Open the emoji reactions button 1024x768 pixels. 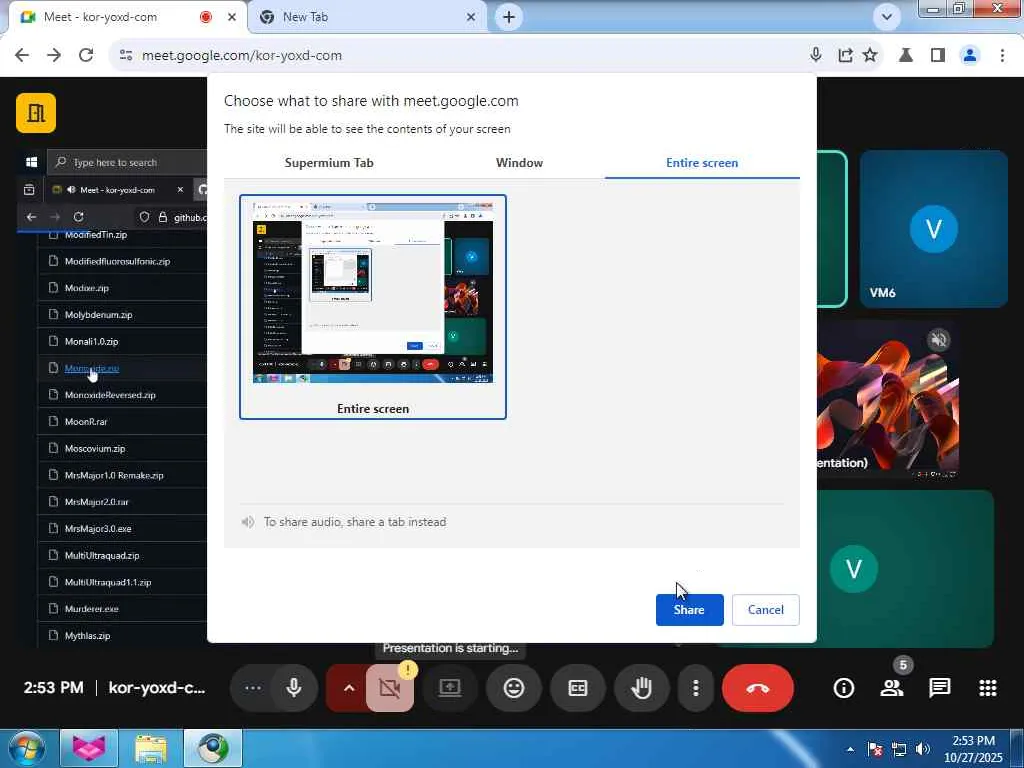click(x=514, y=688)
